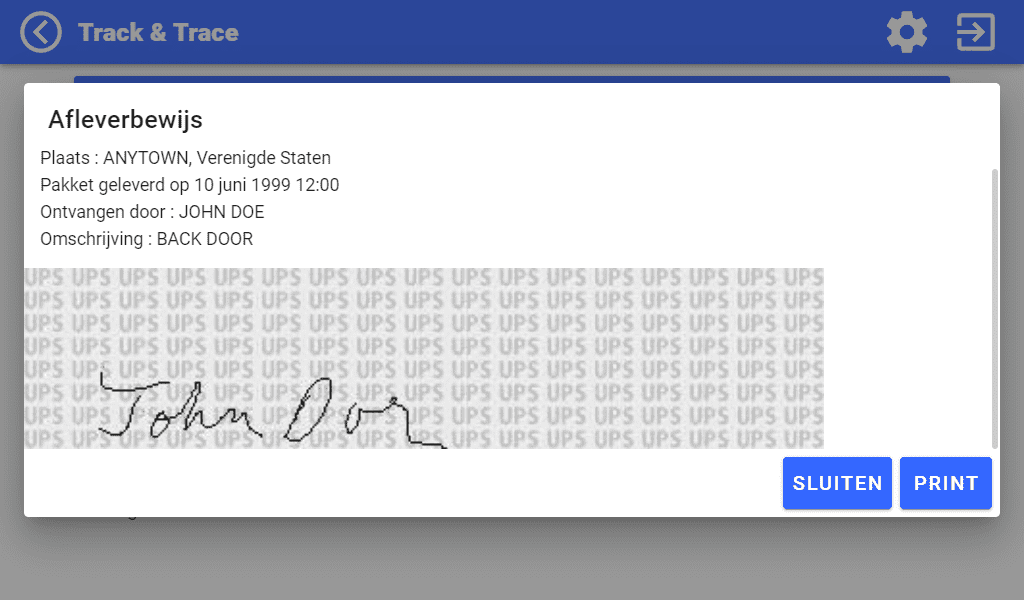Click the delivery date 10 juni 1999

(242, 185)
